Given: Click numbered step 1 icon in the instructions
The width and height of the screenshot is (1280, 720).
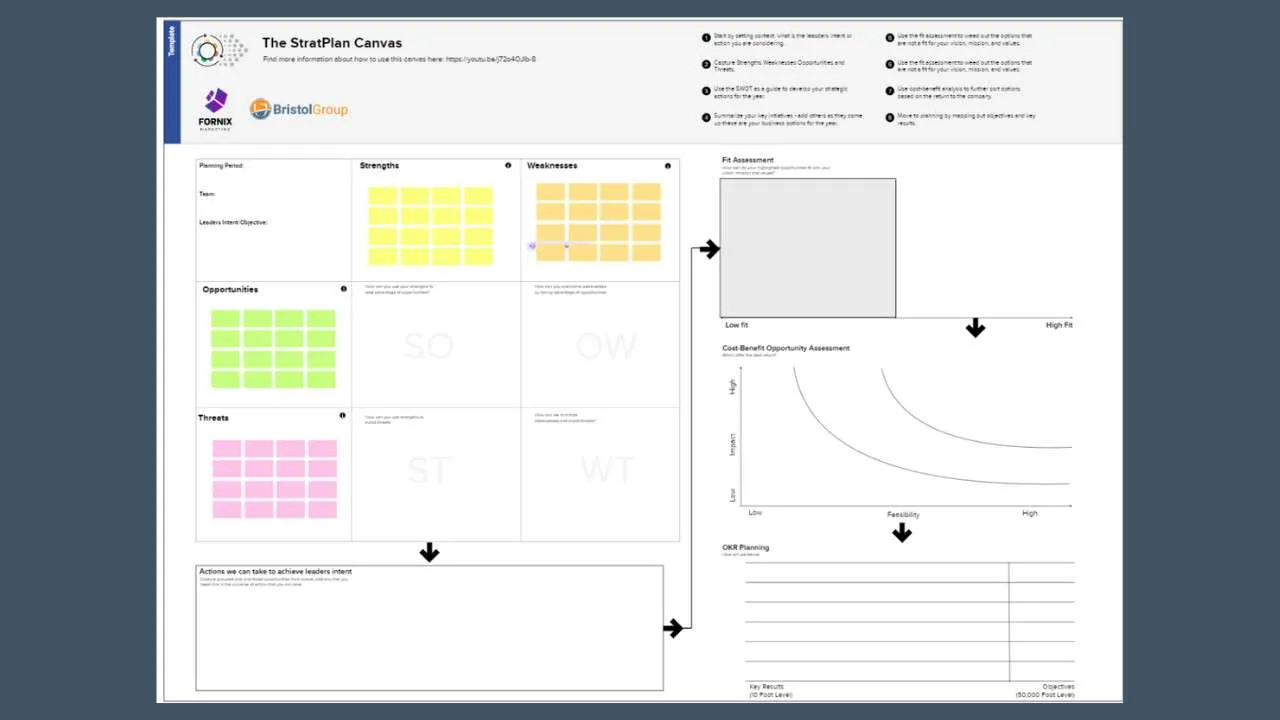Looking at the screenshot, I should pyautogui.click(x=706, y=37).
